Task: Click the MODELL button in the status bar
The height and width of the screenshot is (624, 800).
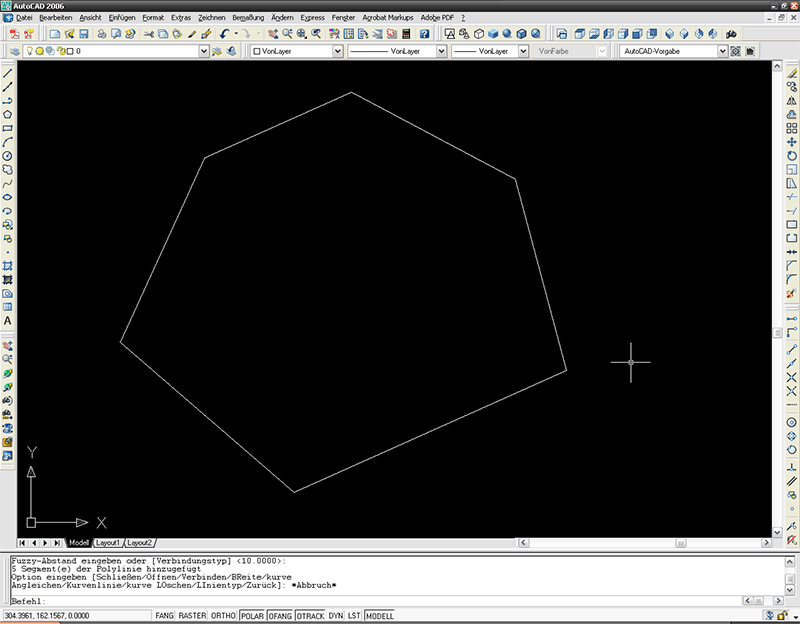Action: (x=380, y=616)
